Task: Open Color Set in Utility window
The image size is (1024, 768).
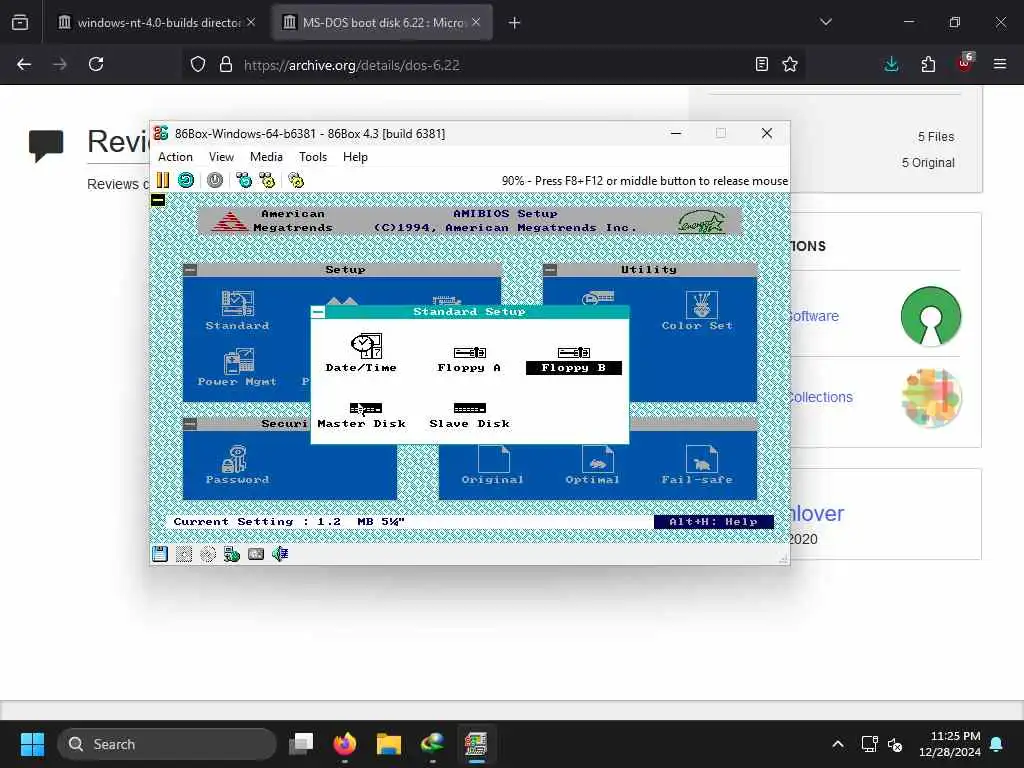Action: pyautogui.click(x=697, y=311)
